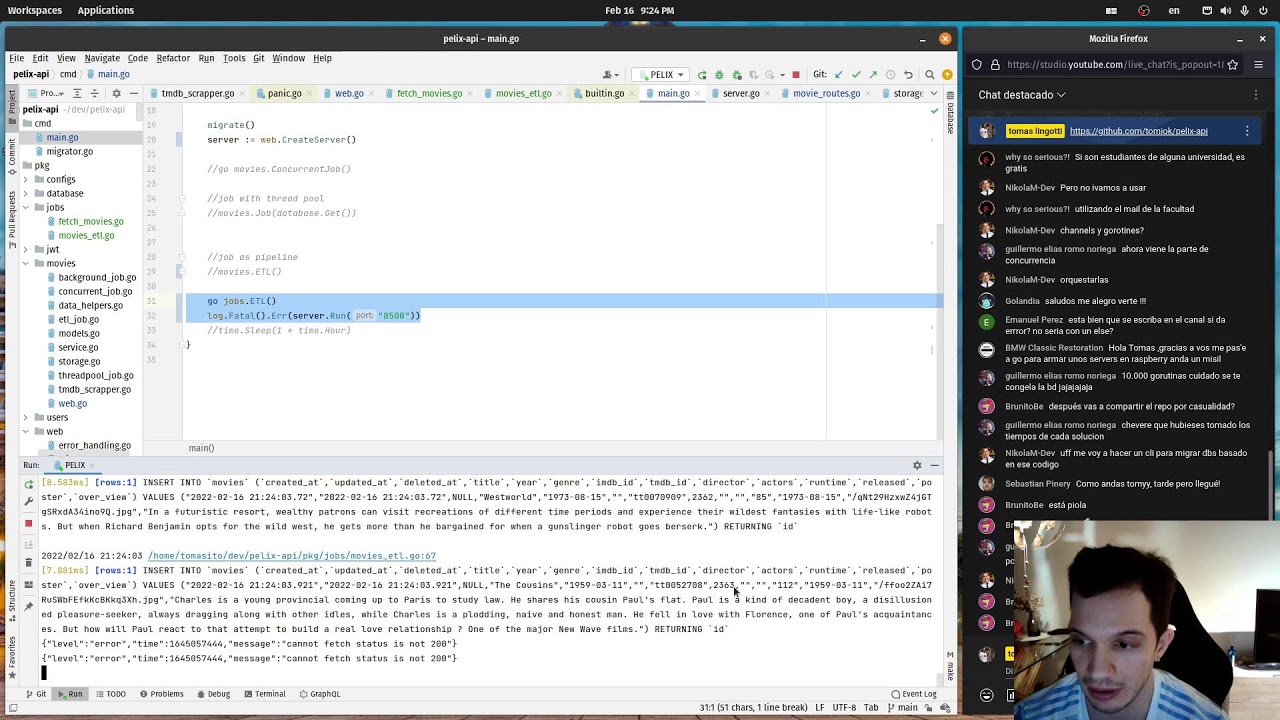The image size is (1280, 720).
Task: Select threadpool_job.go in project tree
Action: pyautogui.click(x=95, y=375)
